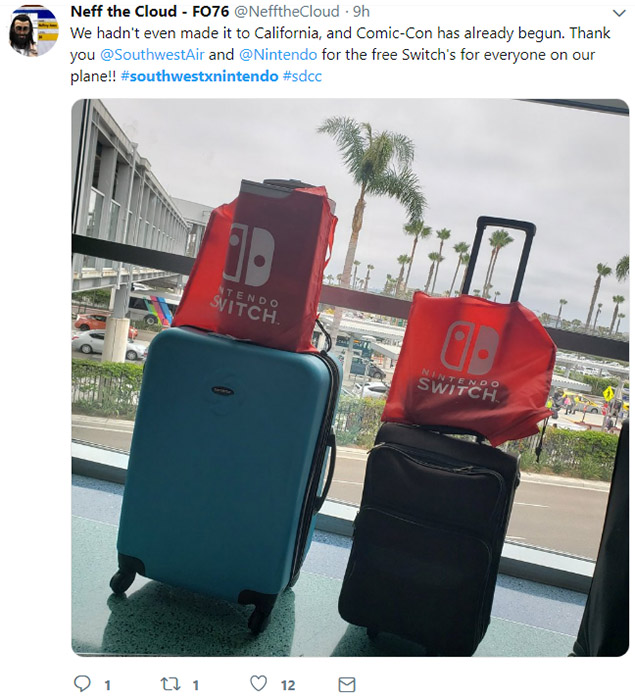Open the Neff the Cloud - FO76 display name

(x=150, y=11)
